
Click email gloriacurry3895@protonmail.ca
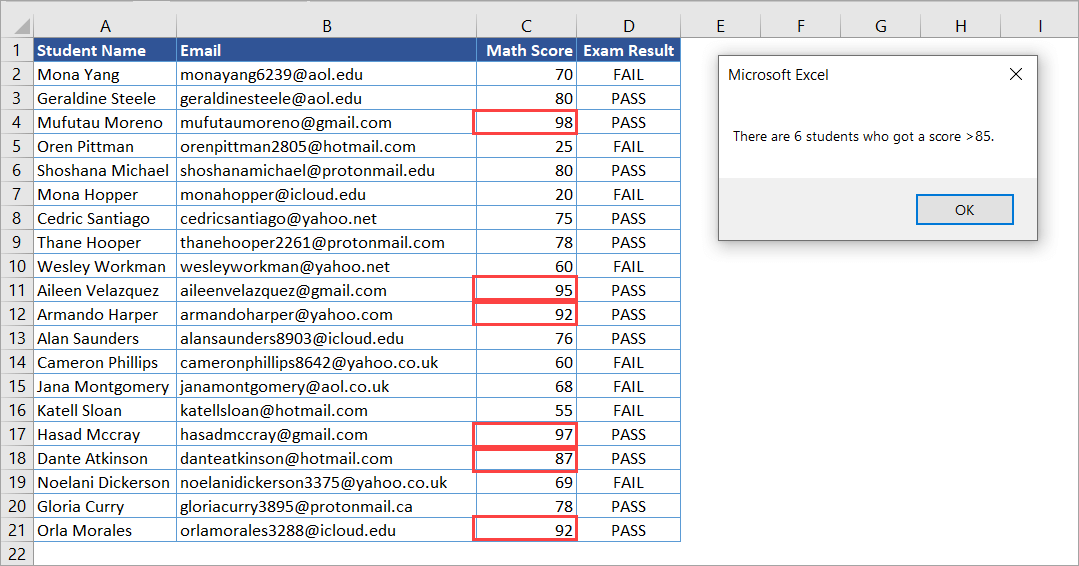pyautogui.click(x=326, y=507)
